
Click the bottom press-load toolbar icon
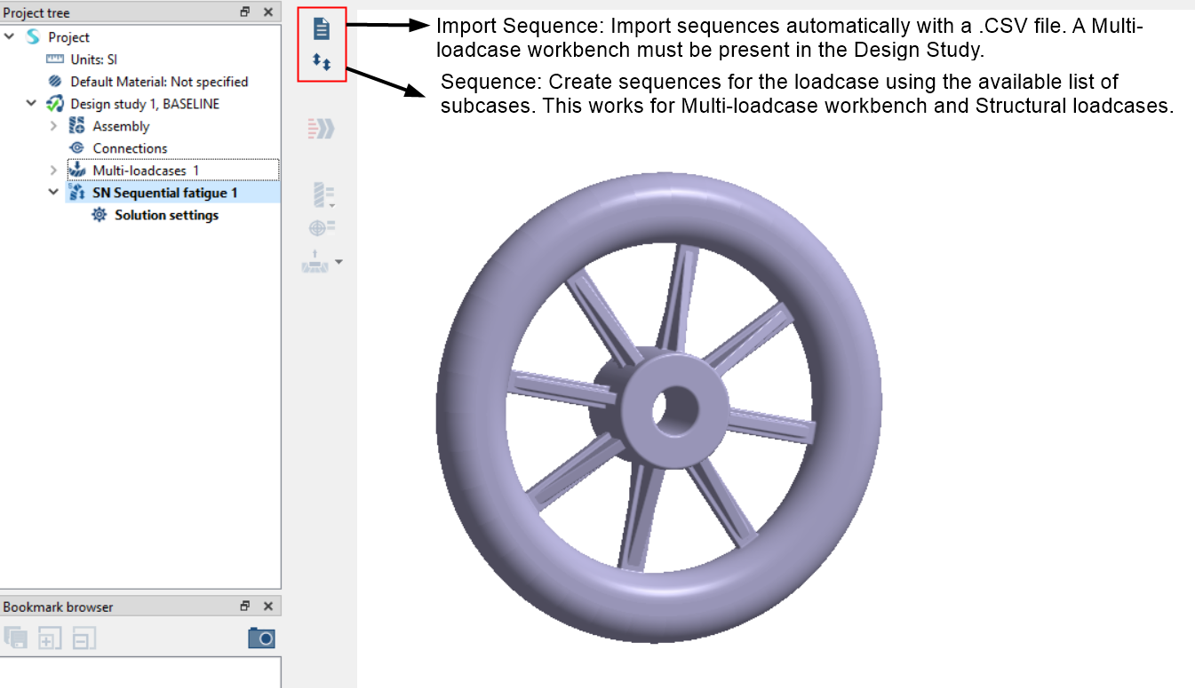tap(314, 262)
